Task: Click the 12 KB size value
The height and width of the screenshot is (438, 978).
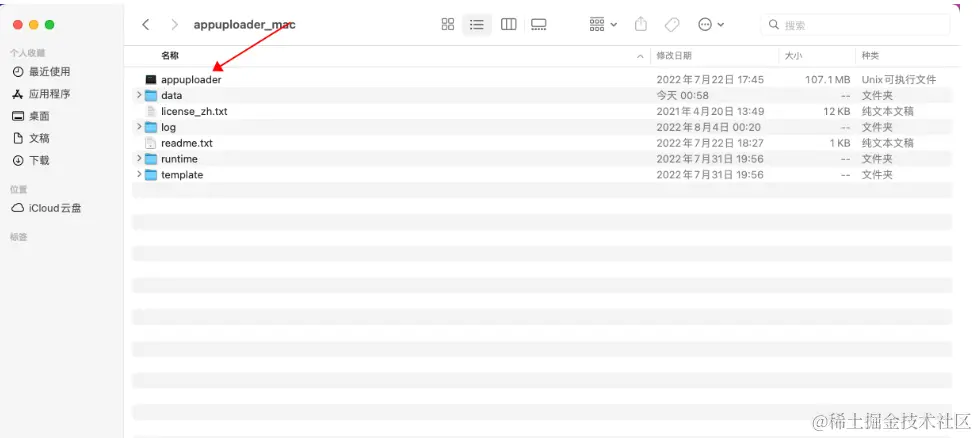Action: pos(836,112)
